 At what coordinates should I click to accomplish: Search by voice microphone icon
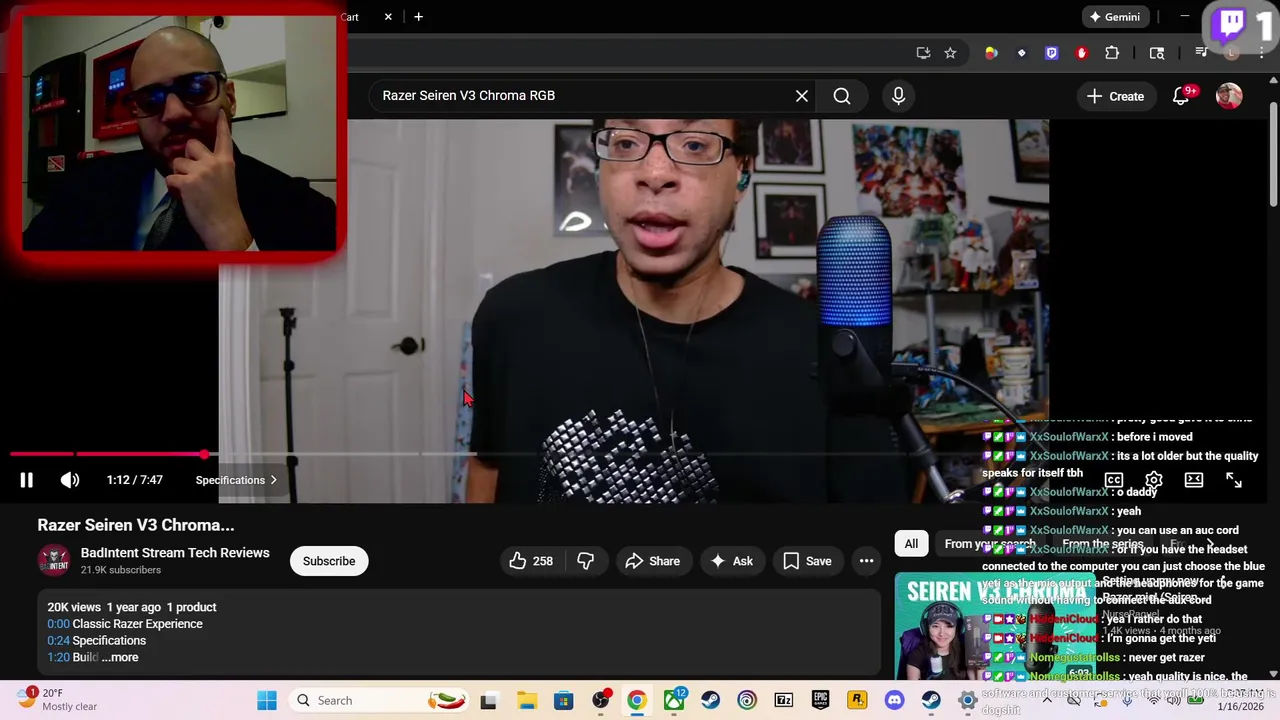tap(898, 96)
